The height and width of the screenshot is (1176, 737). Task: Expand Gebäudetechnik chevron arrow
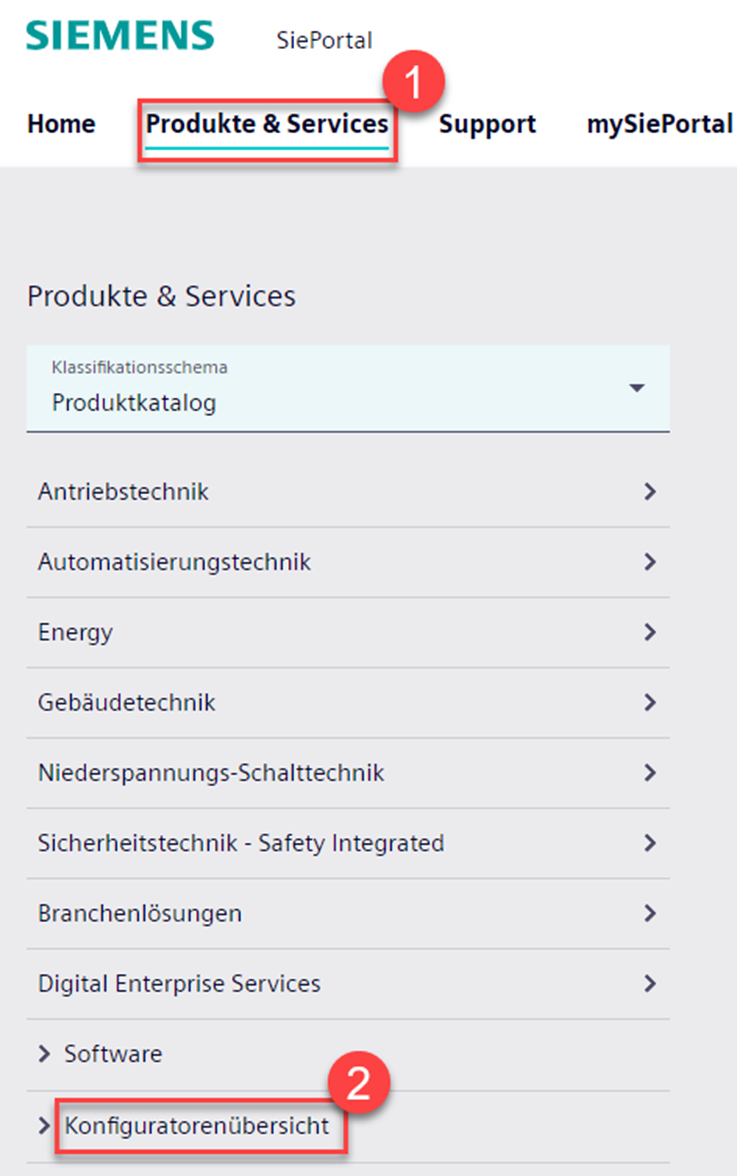point(650,703)
